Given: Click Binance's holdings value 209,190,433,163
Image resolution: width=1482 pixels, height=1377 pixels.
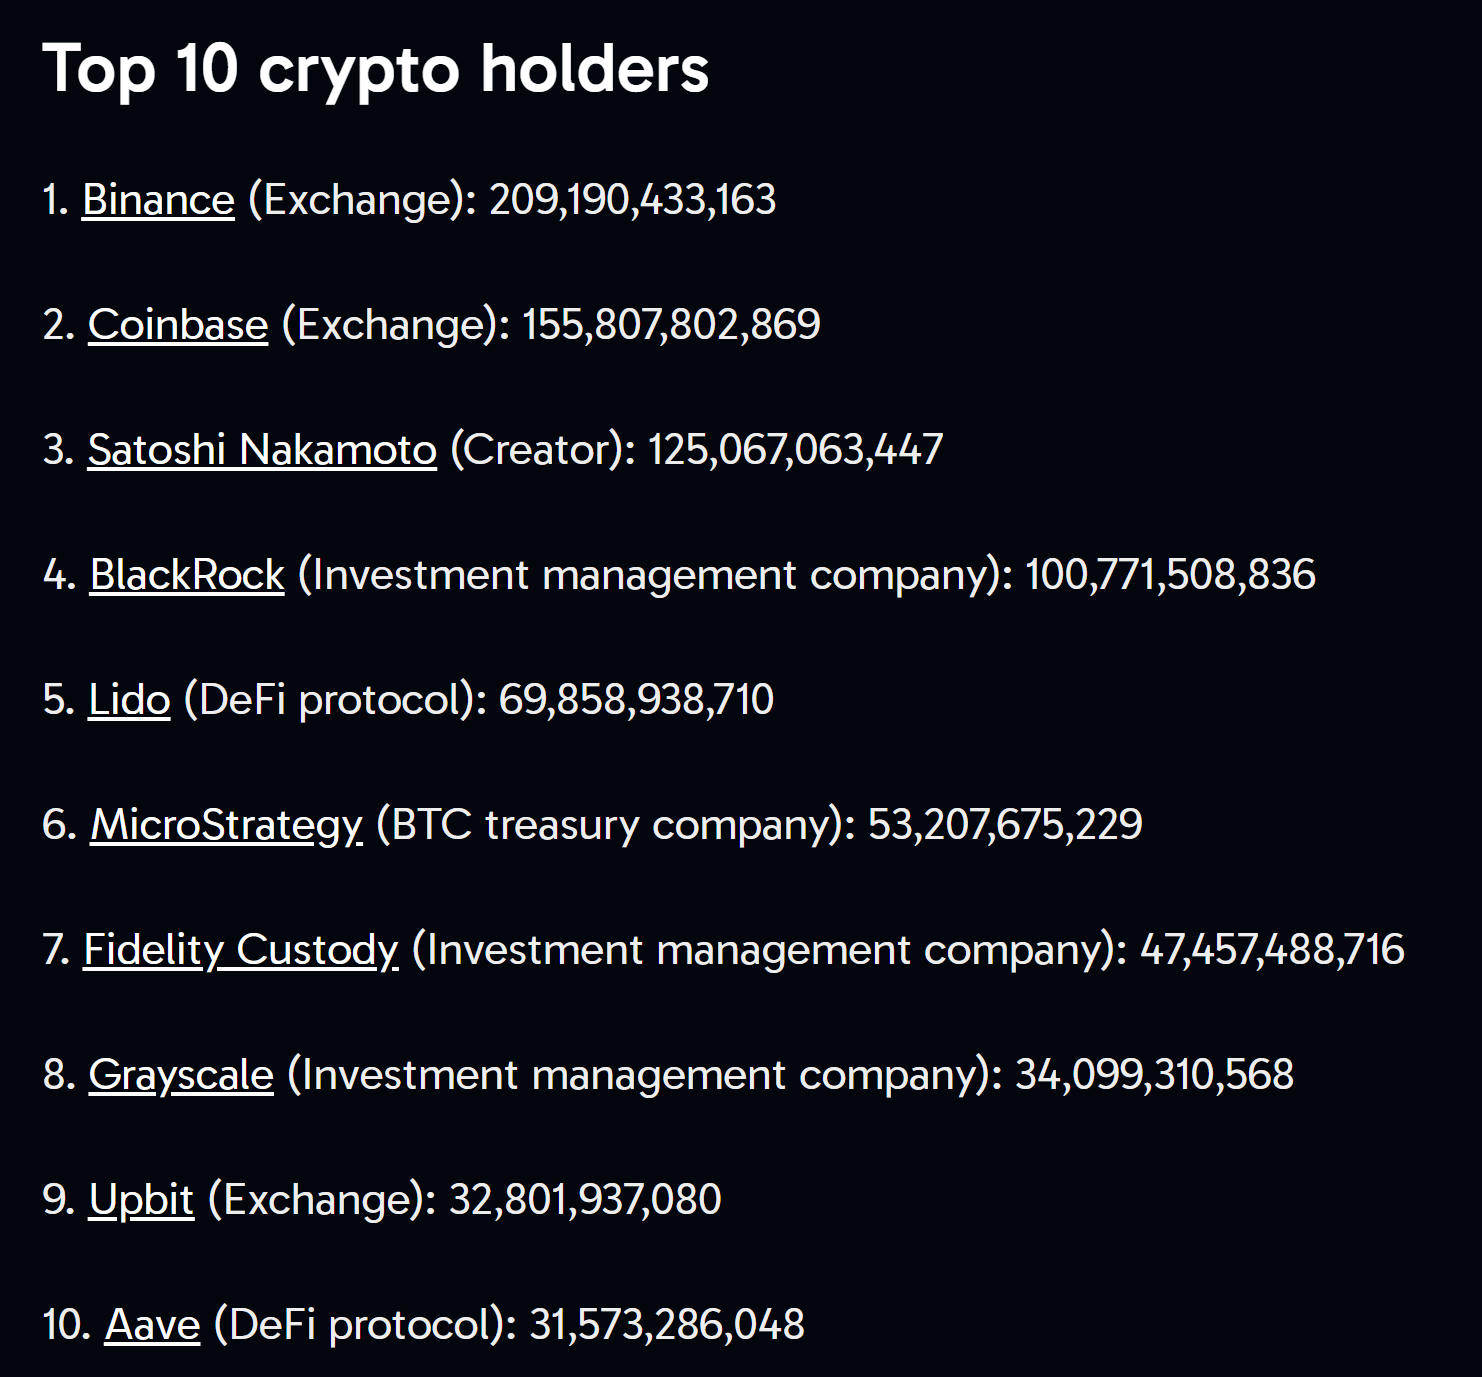Looking at the screenshot, I should [x=632, y=200].
